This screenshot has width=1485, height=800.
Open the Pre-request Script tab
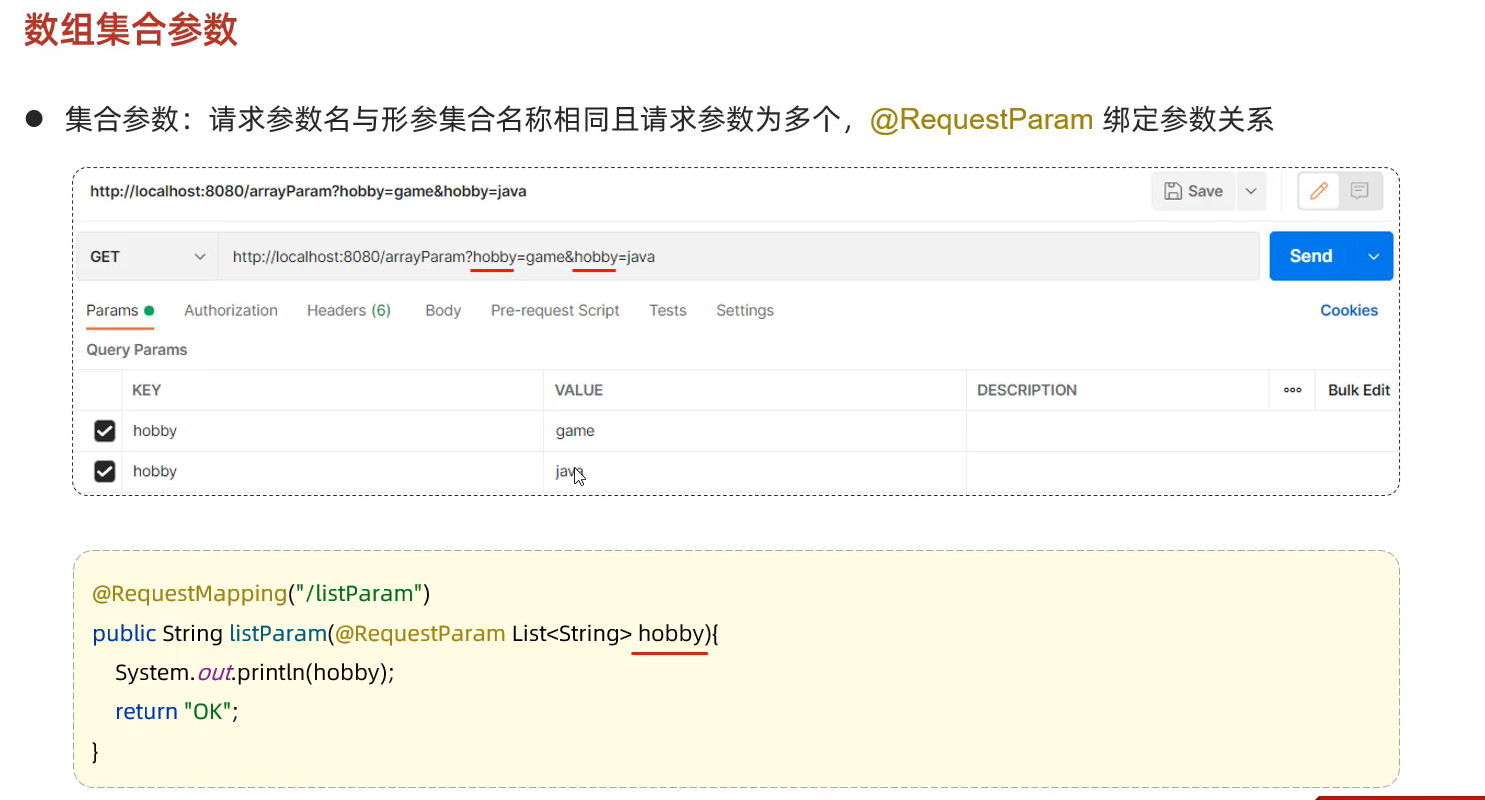[x=555, y=311]
